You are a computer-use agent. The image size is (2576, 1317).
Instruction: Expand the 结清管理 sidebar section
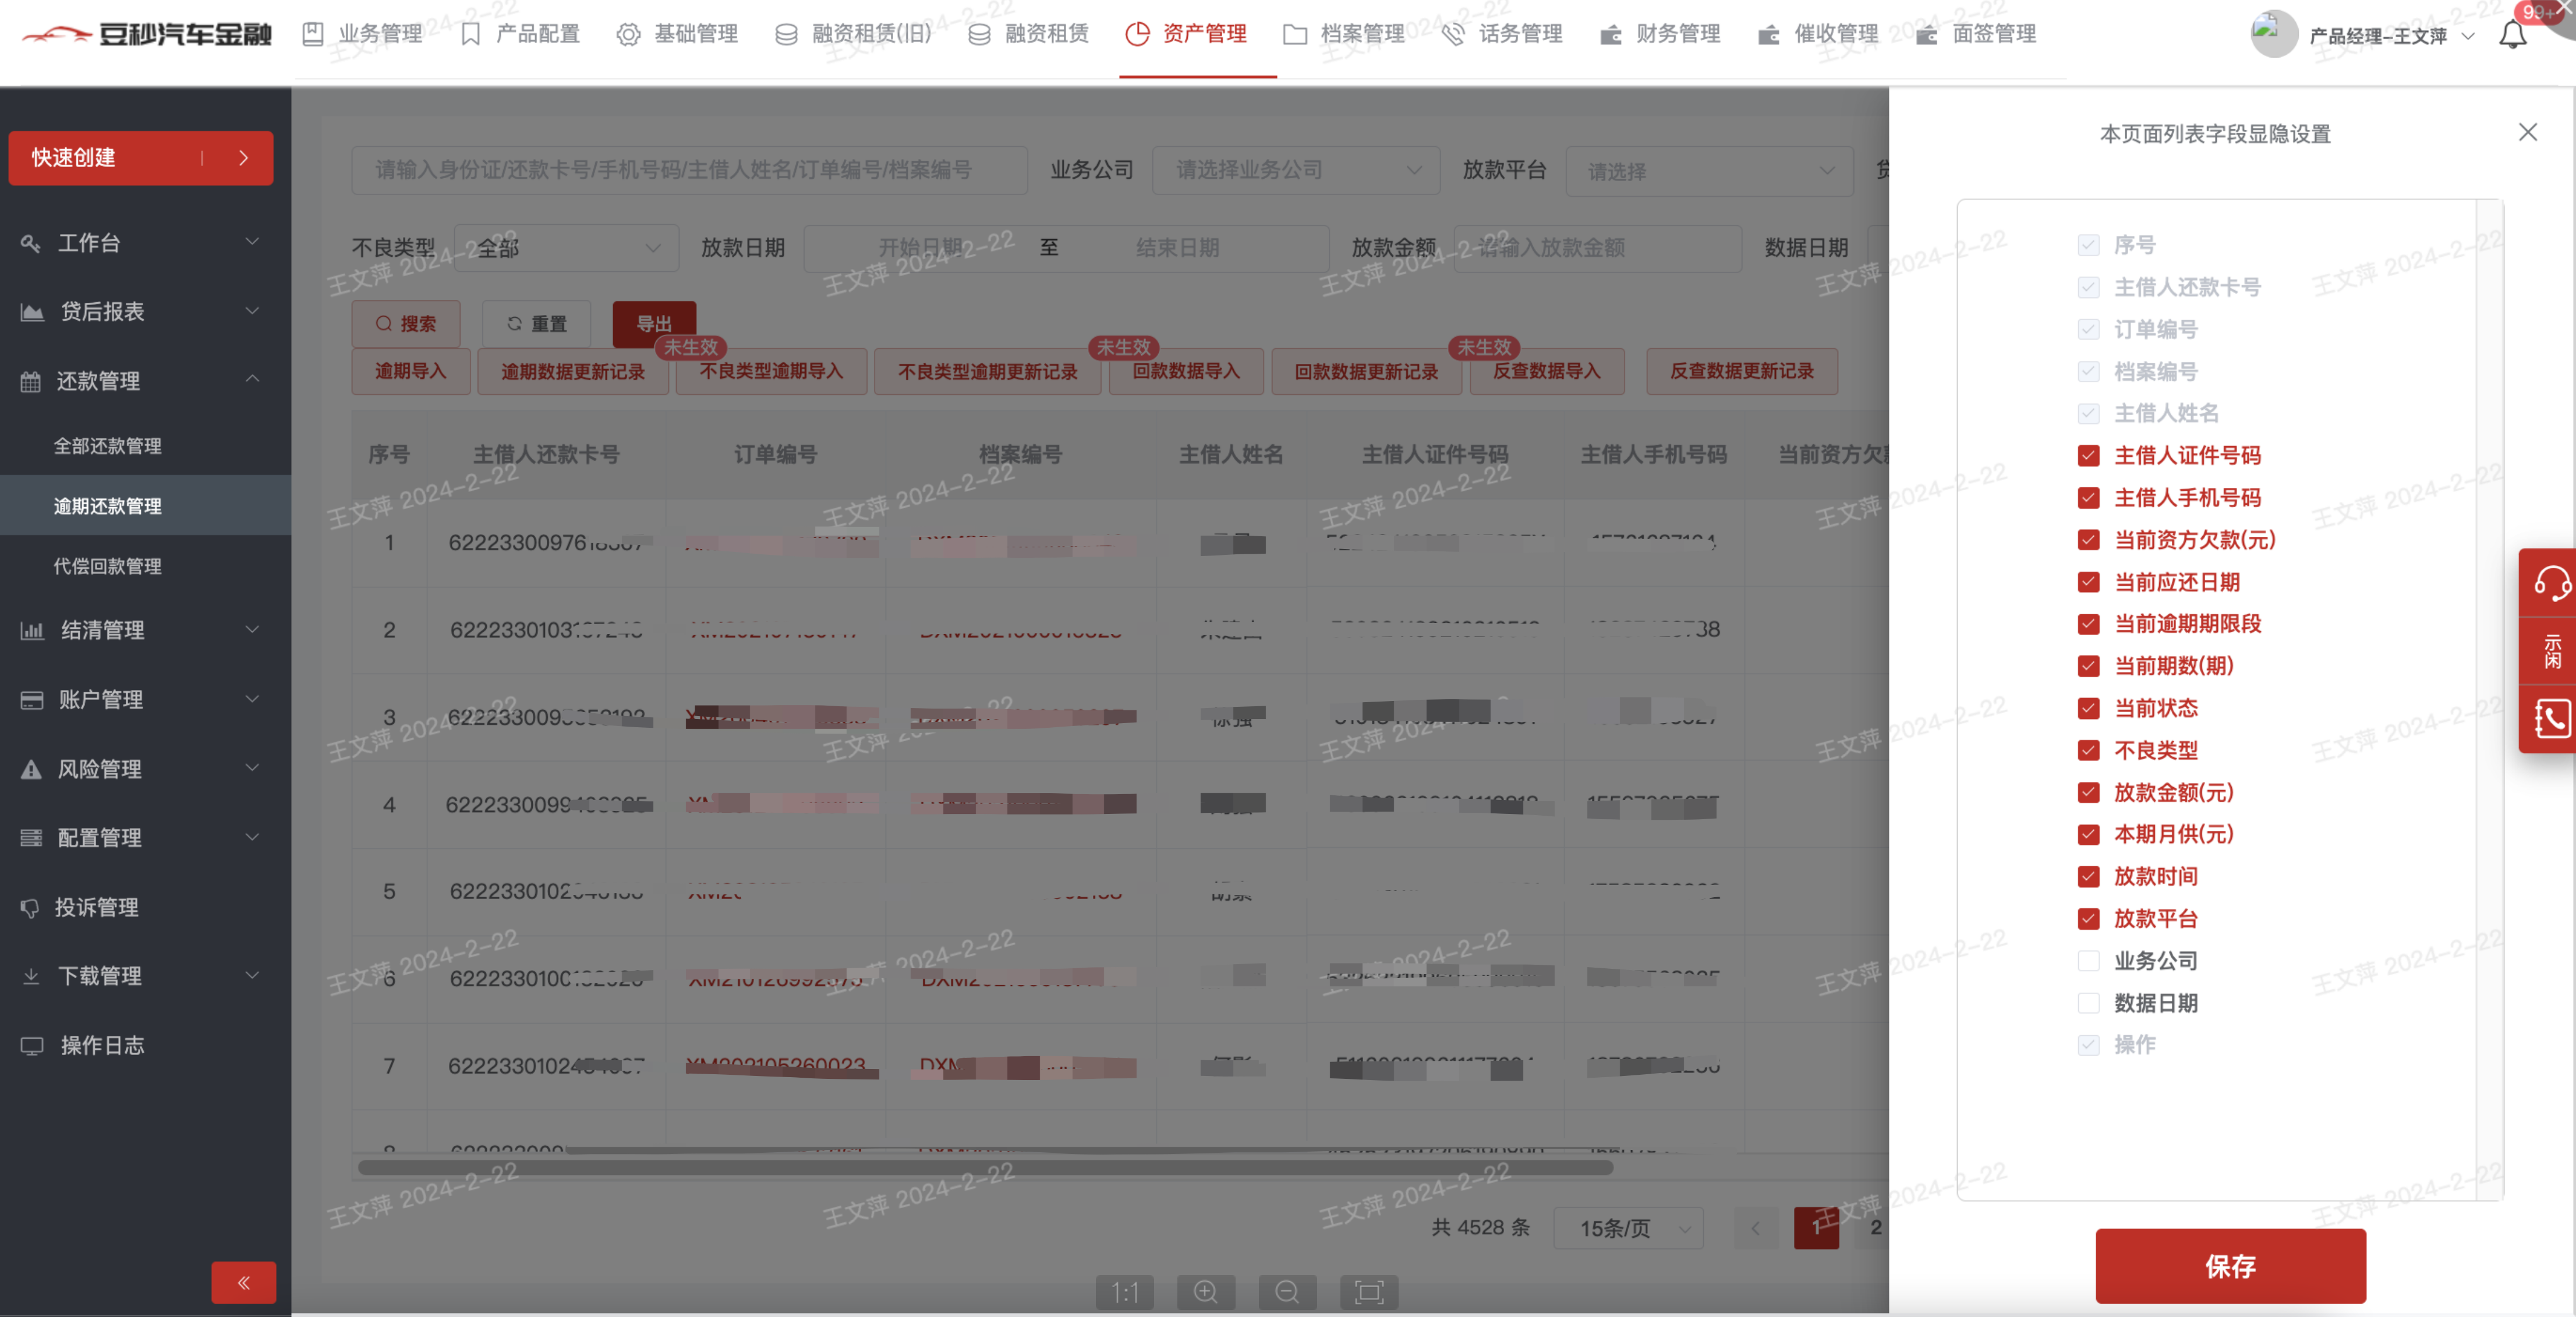click(x=140, y=630)
